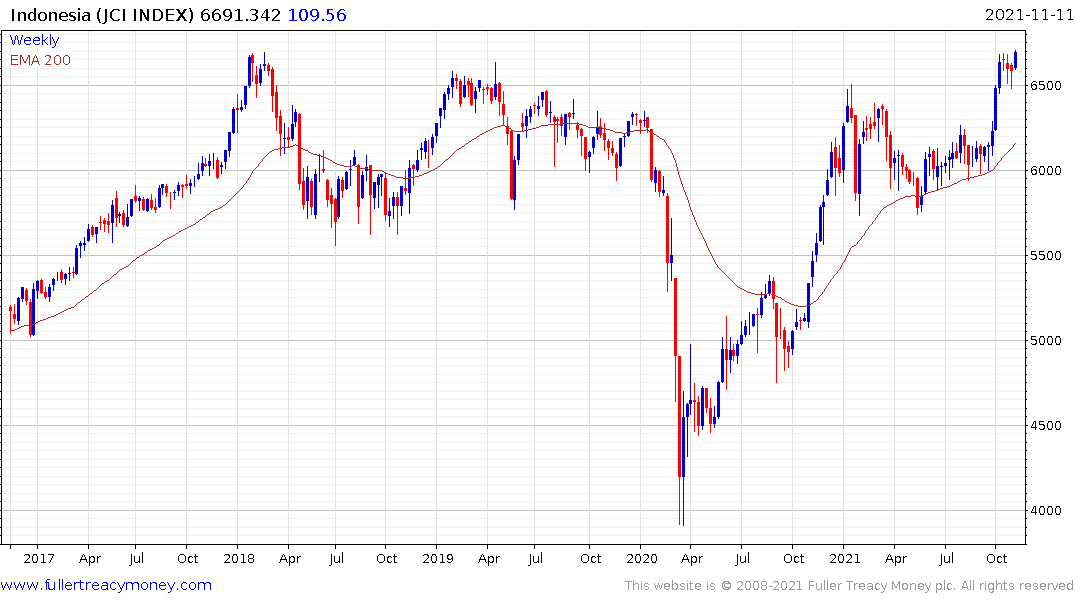This screenshot has width=1075, height=600.
Task: Click the 6000 price axis label
Action: click(x=1046, y=171)
